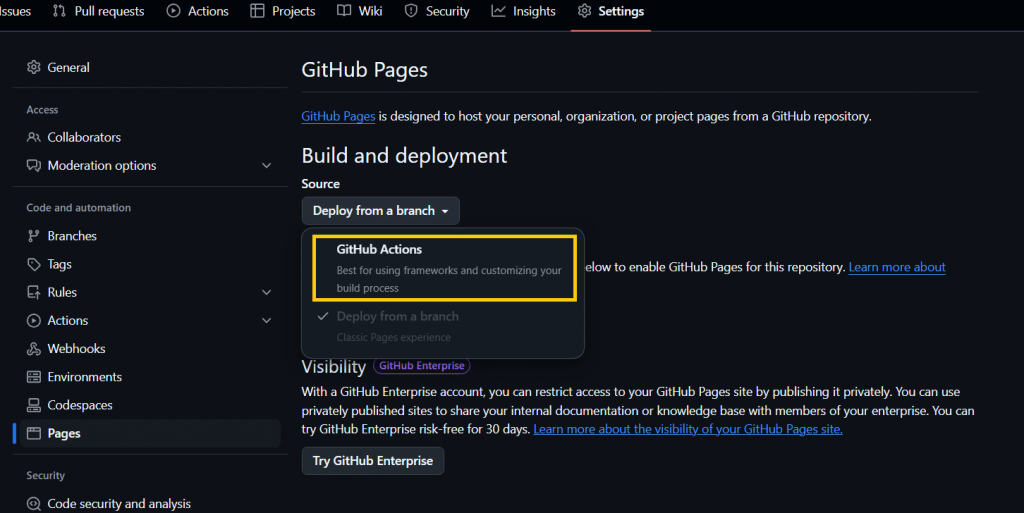Click the Visibility heading
The image size is (1024, 513).
[x=333, y=367]
